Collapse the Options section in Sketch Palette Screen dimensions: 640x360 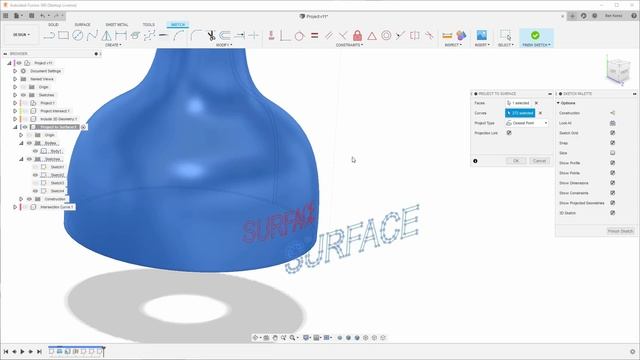coord(558,103)
